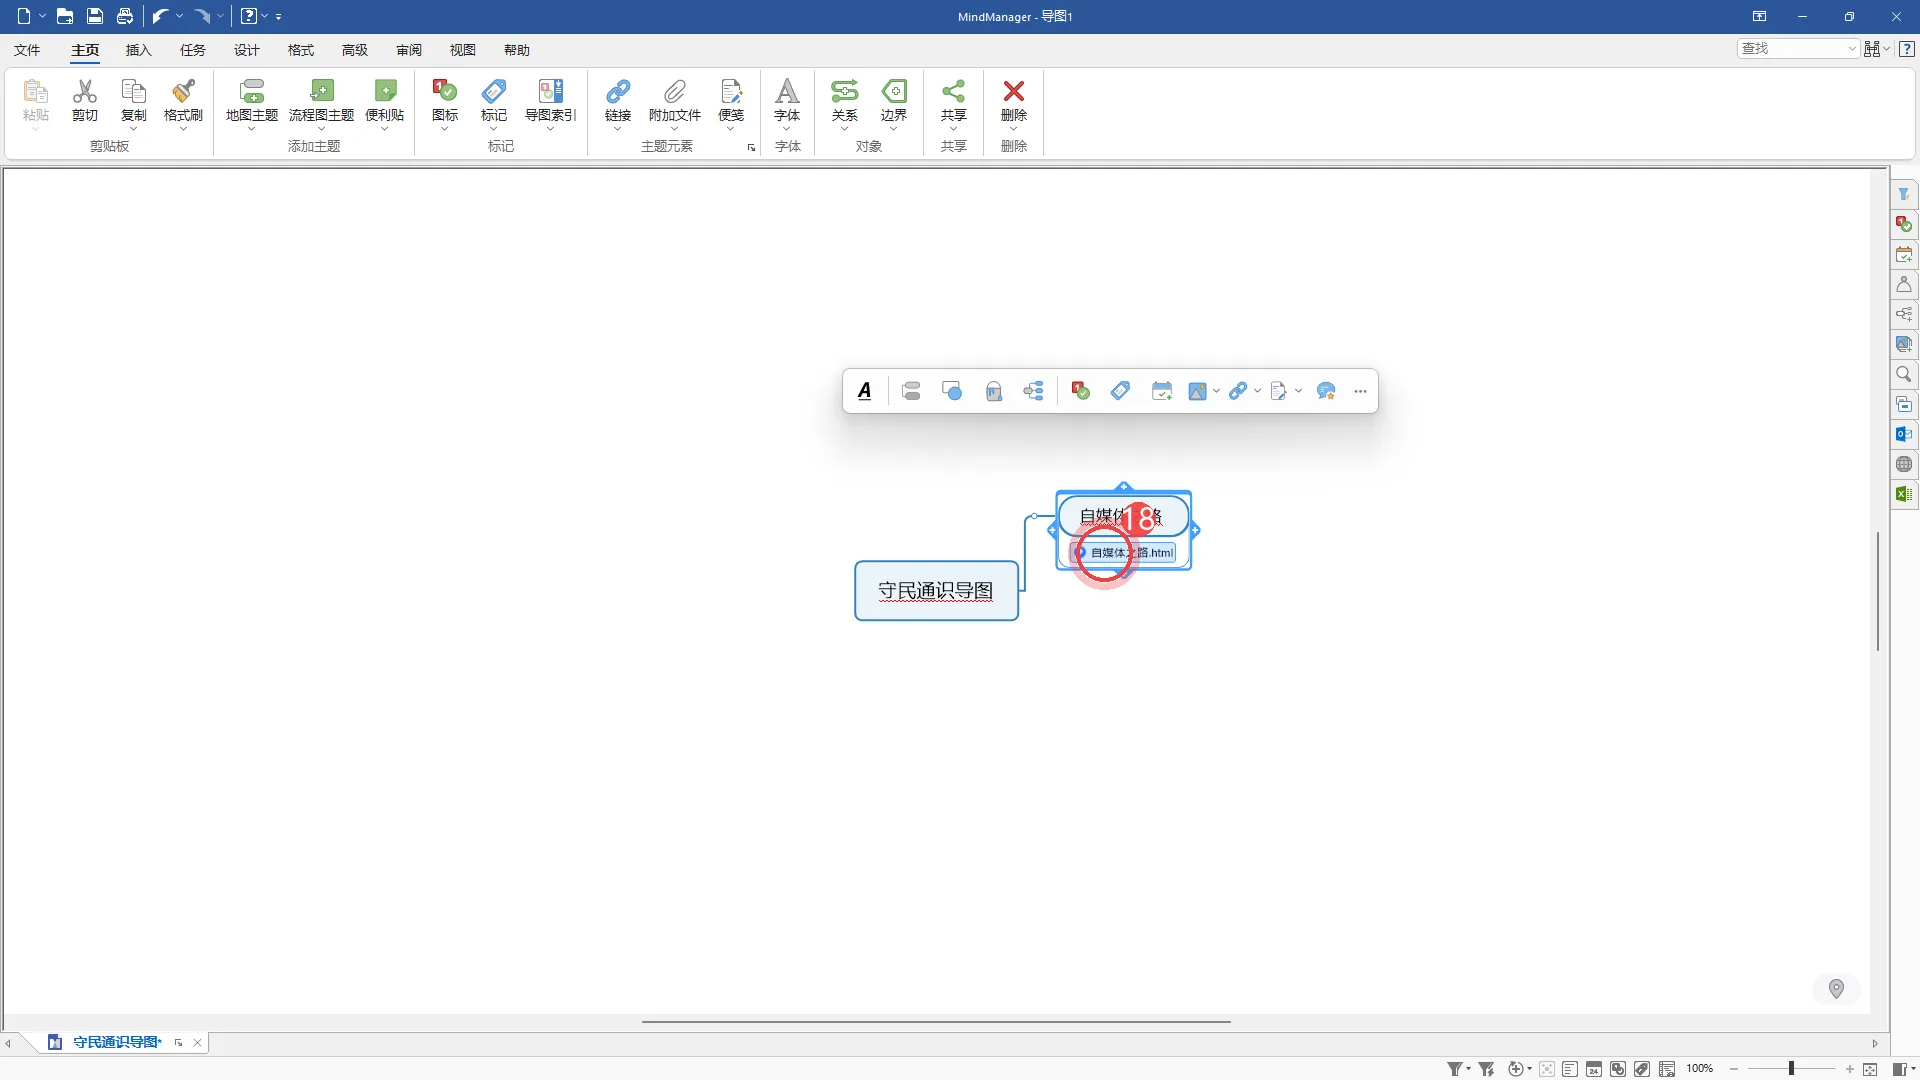Click the print icon in title bar
The width and height of the screenshot is (1920, 1080).
pos(125,16)
